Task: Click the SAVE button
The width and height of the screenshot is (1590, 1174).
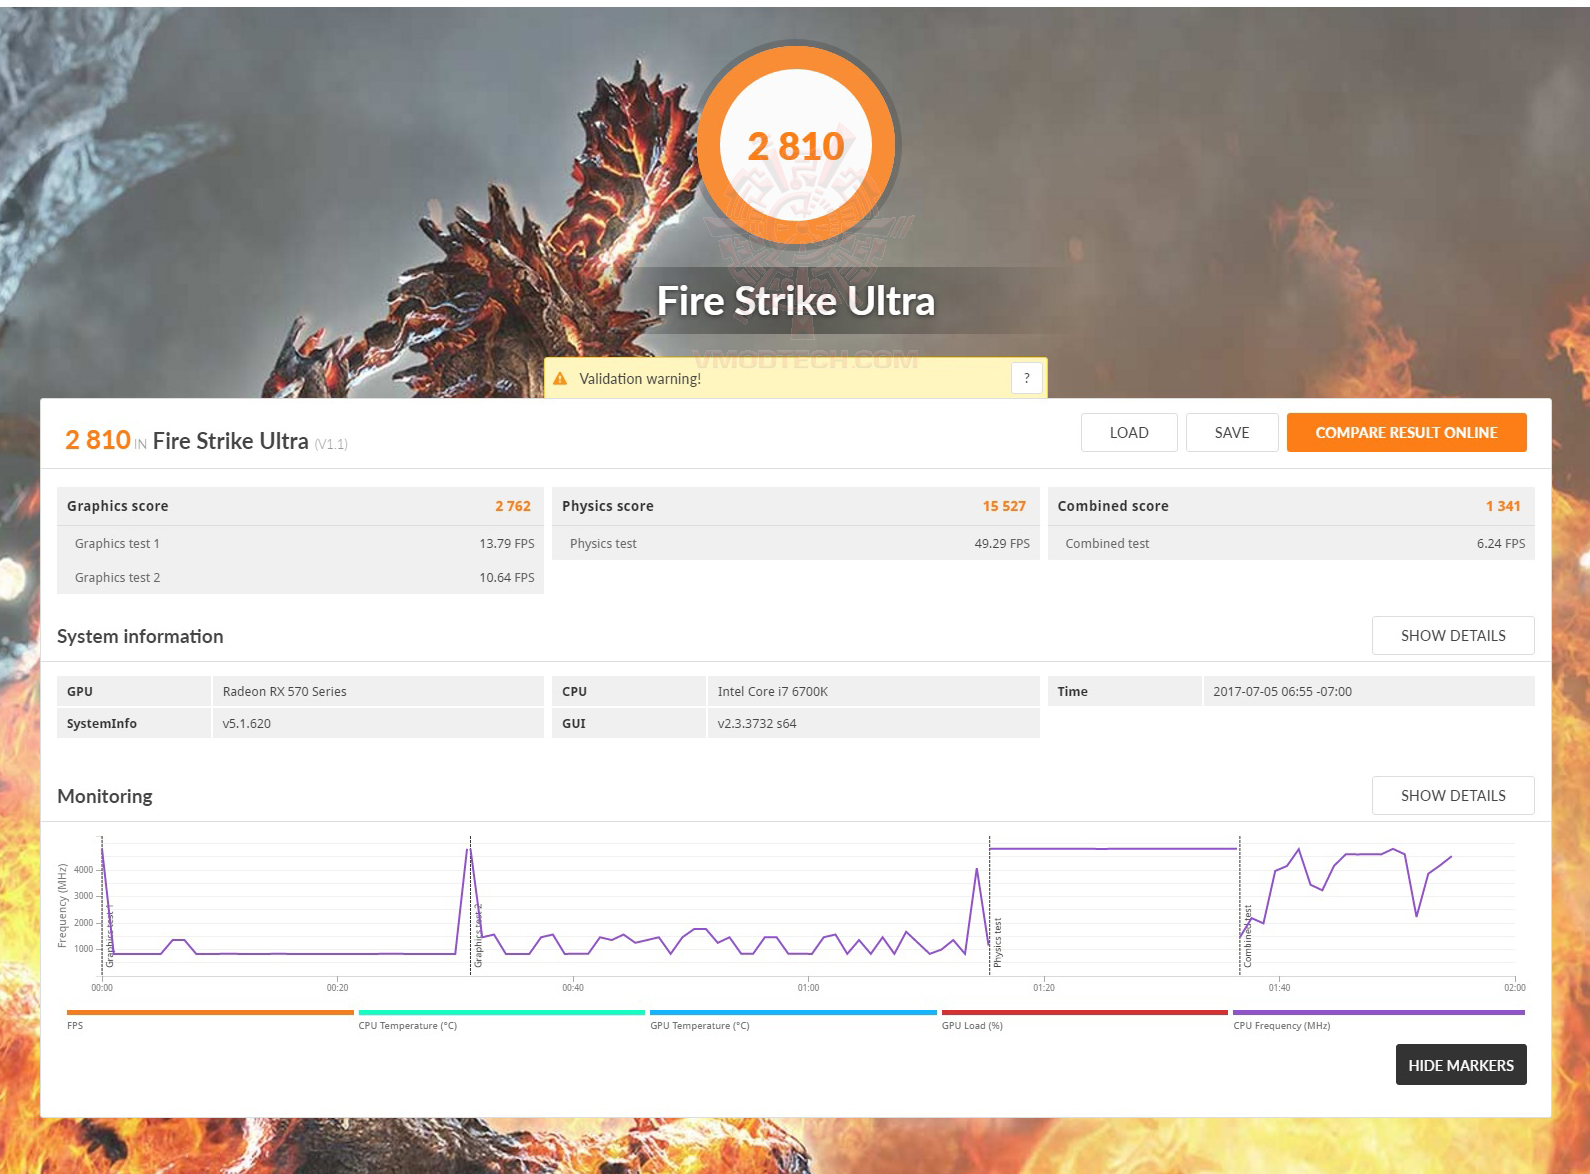Action: click(1232, 433)
